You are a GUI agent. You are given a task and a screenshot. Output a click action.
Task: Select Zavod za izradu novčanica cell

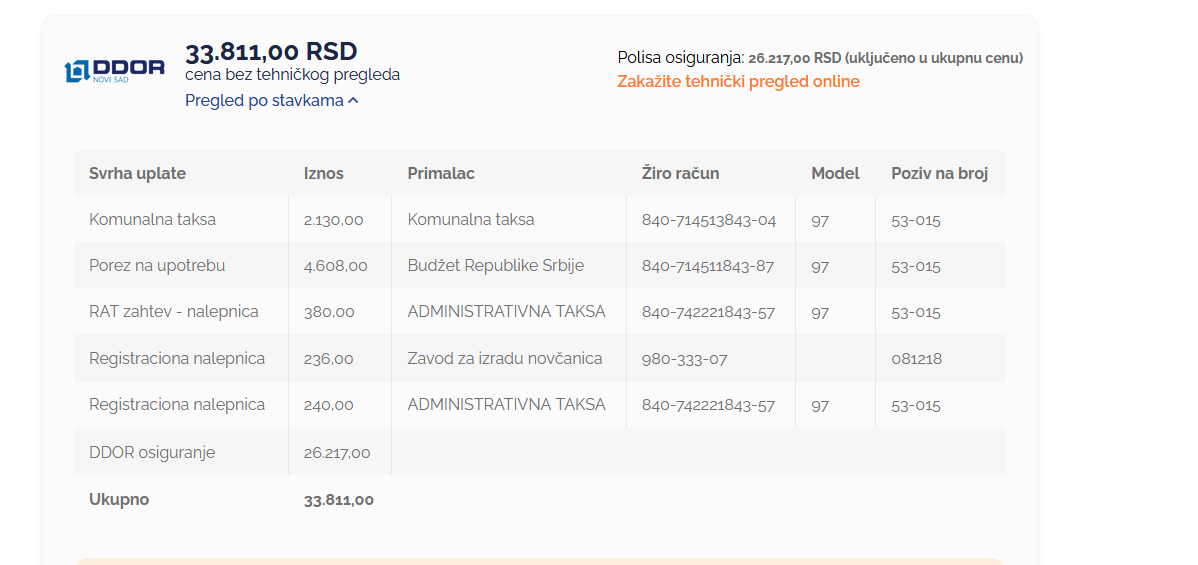pyautogui.click(x=505, y=358)
